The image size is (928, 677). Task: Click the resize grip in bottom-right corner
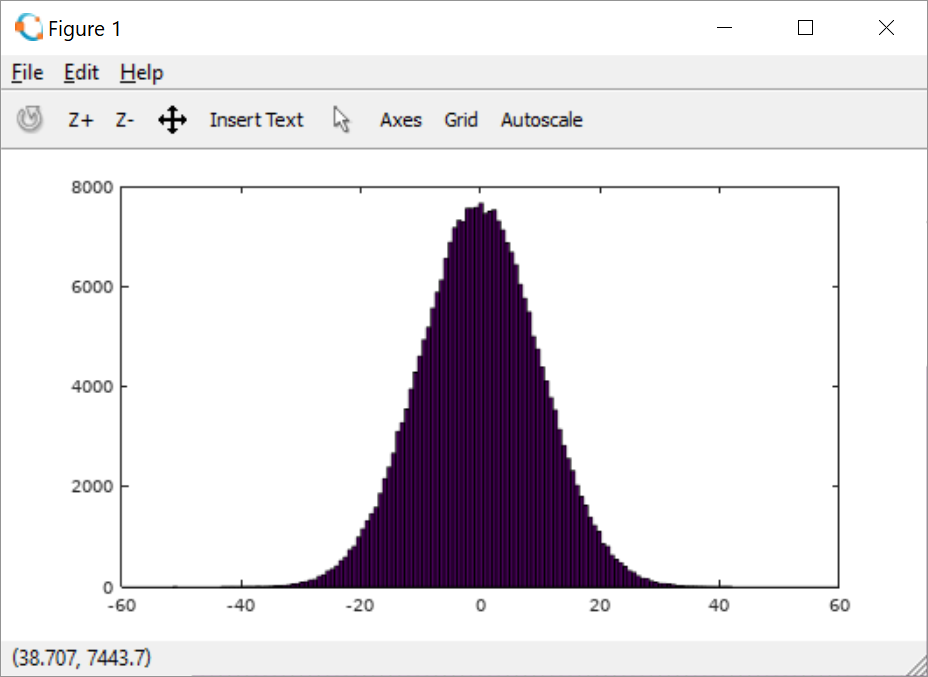918,667
